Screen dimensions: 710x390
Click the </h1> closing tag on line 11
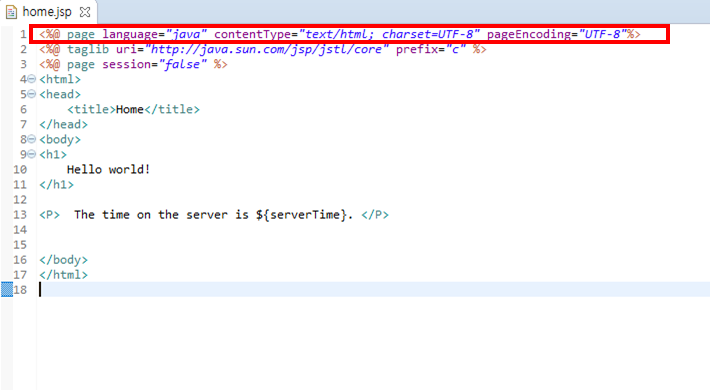pos(57,185)
